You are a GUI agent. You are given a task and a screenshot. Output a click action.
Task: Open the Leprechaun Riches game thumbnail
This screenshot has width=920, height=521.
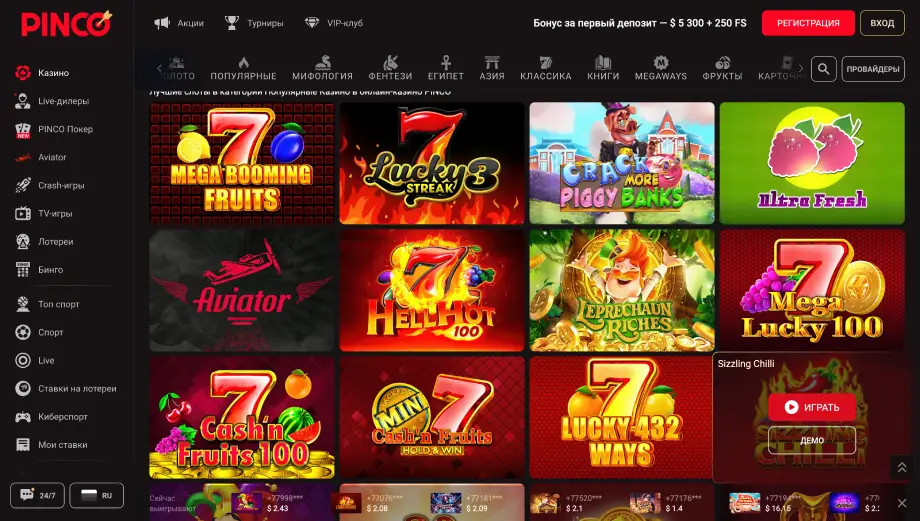click(x=622, y=290)
